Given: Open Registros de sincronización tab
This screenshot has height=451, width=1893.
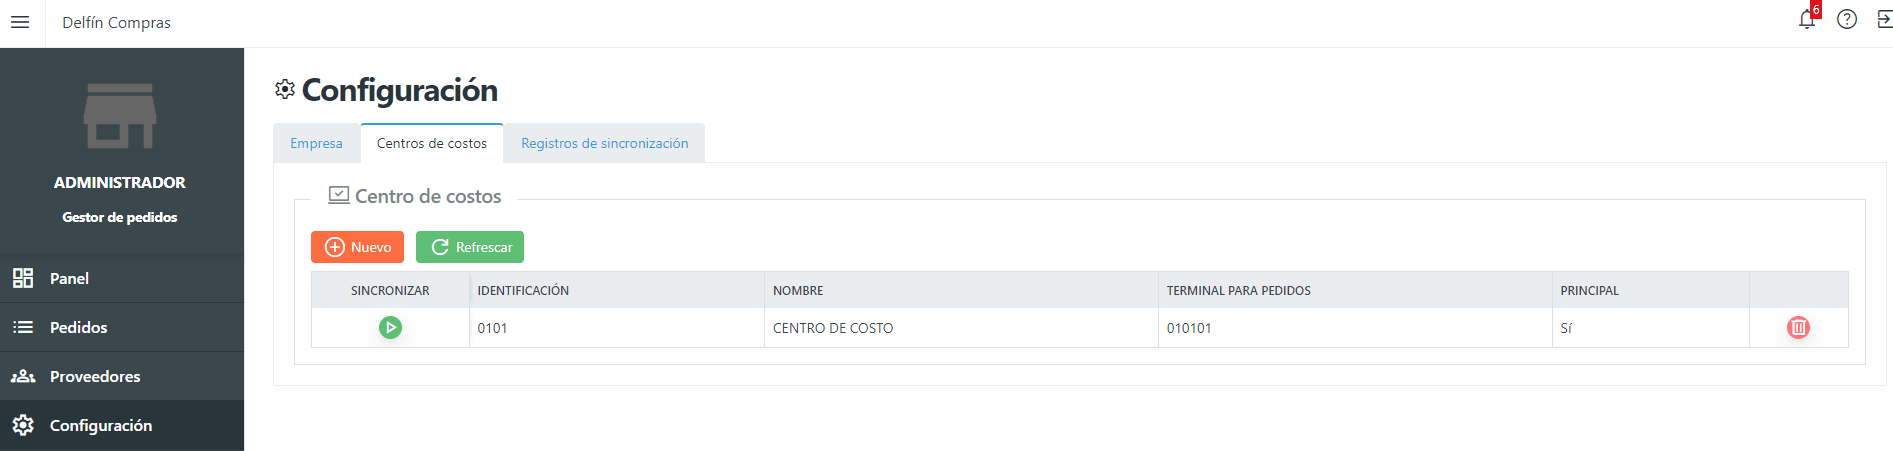Looking at the screenshot, I should (x=604, y=143).
